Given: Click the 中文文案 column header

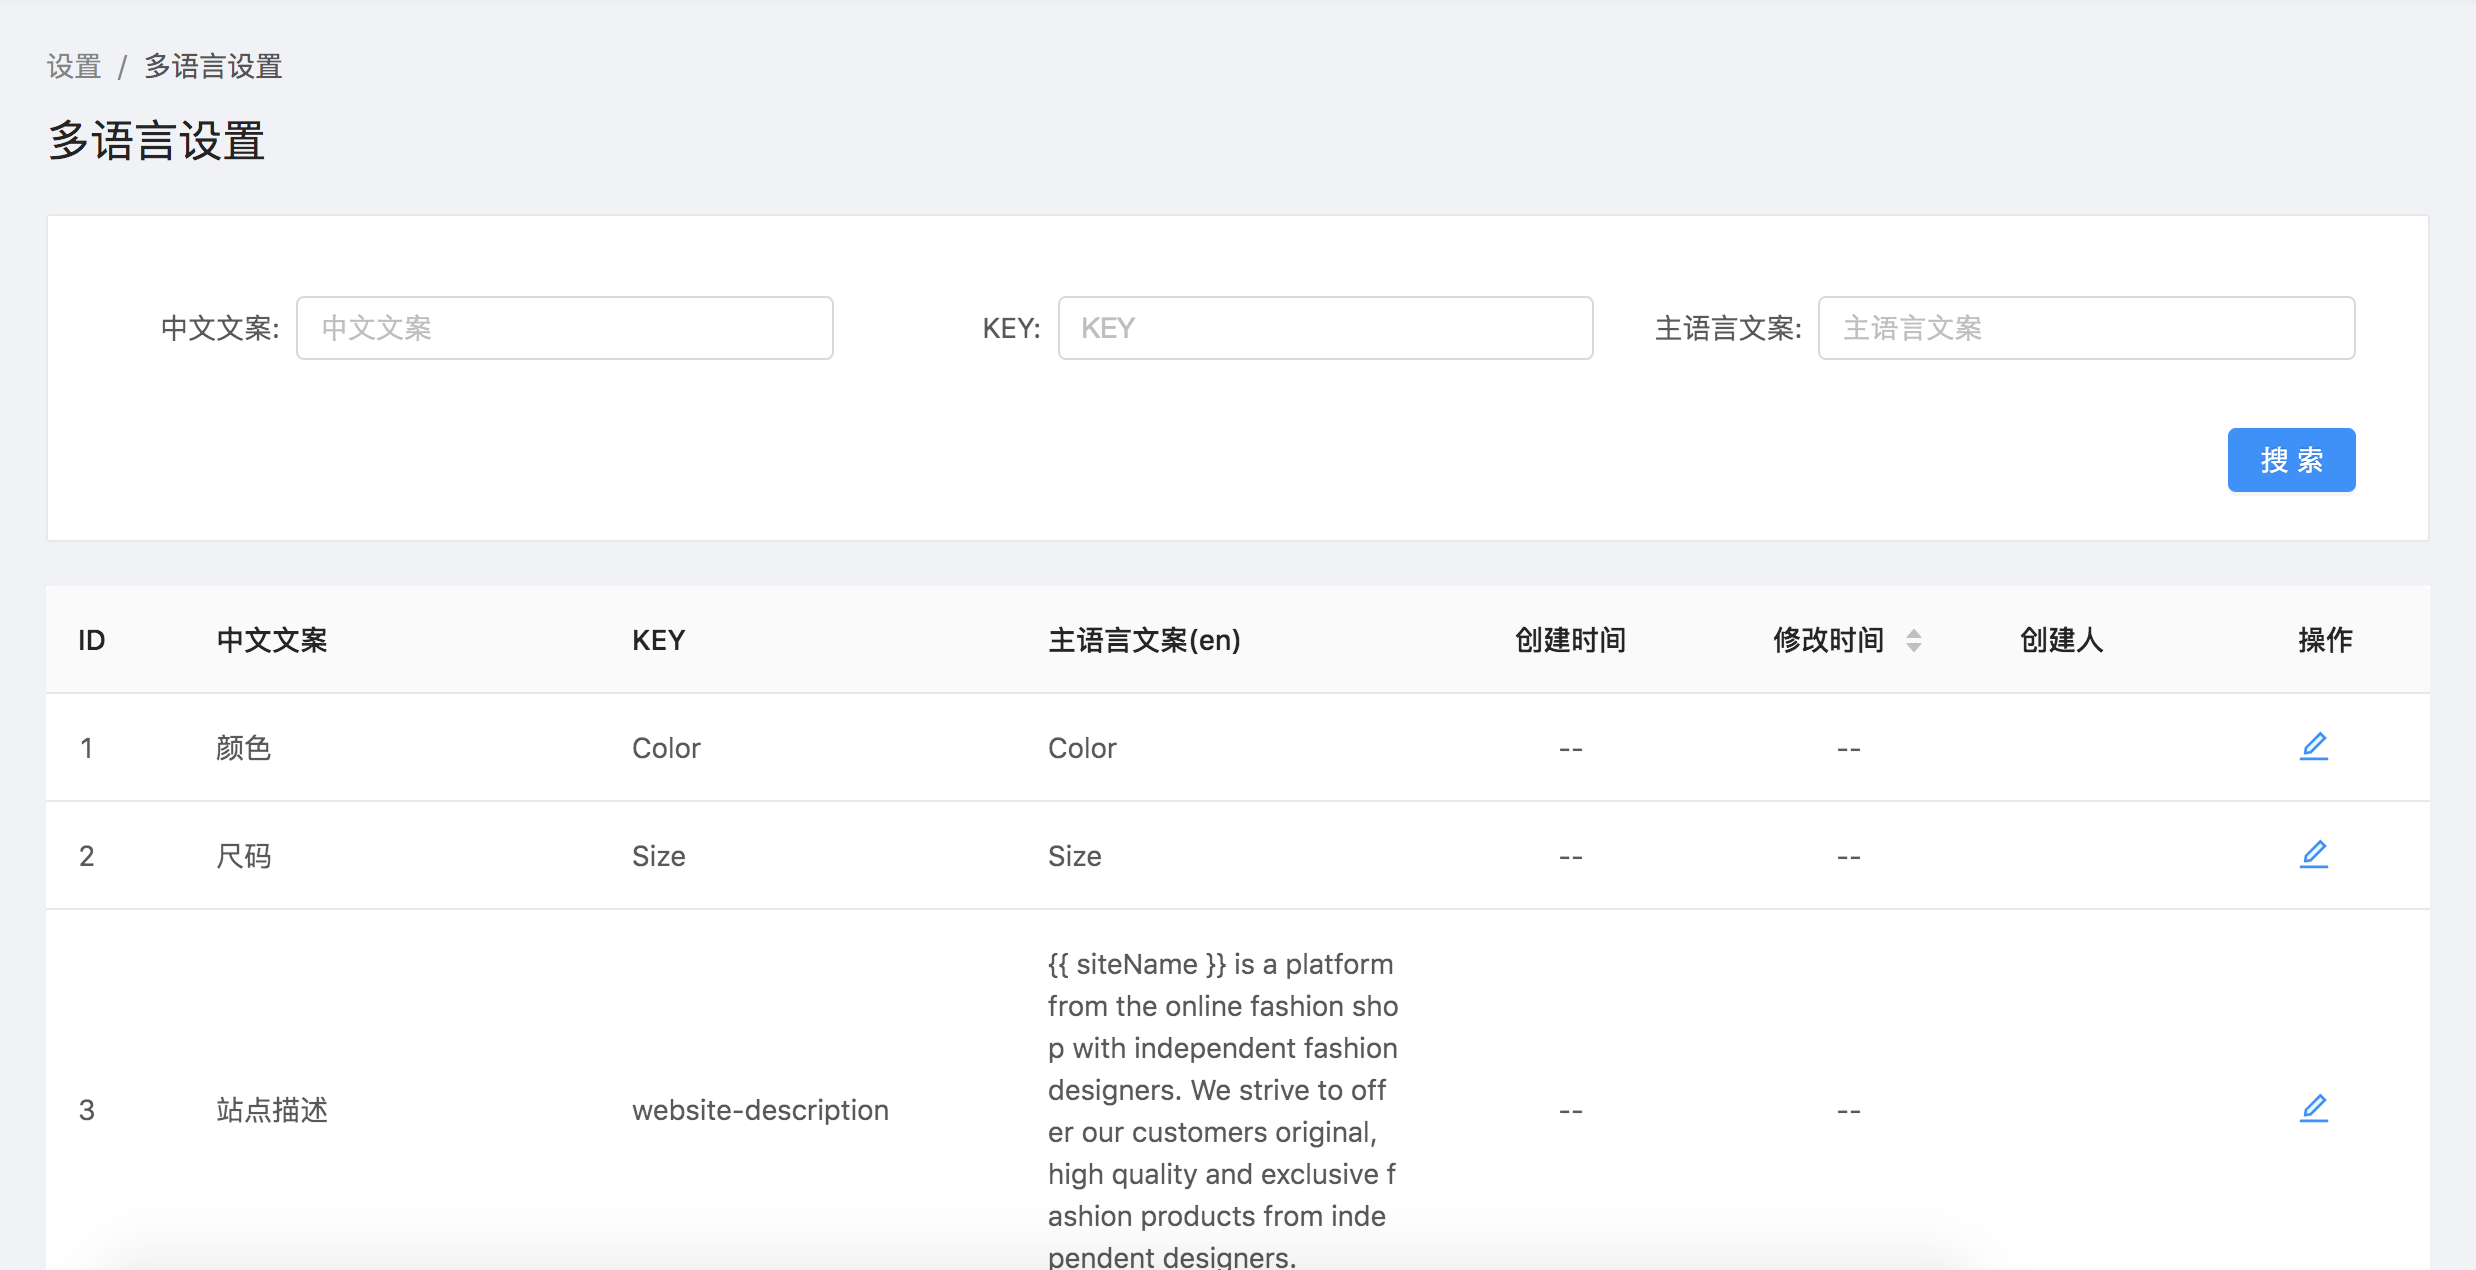Looking at the screenshot, I should pos(272,640).
